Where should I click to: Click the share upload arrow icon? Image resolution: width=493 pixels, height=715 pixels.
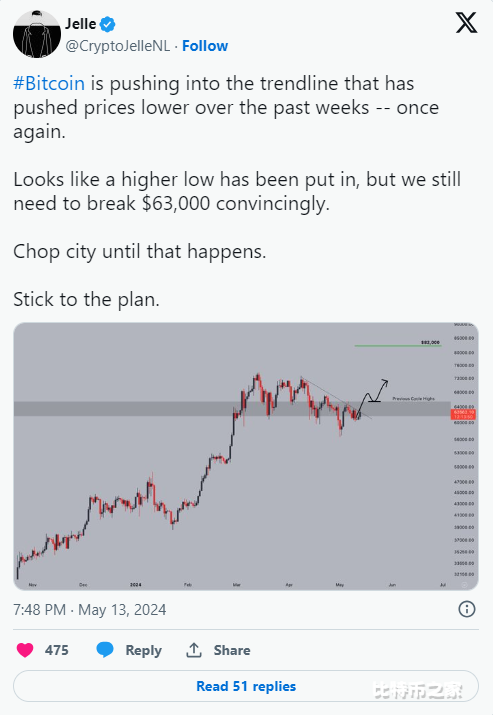pos(194,650)
